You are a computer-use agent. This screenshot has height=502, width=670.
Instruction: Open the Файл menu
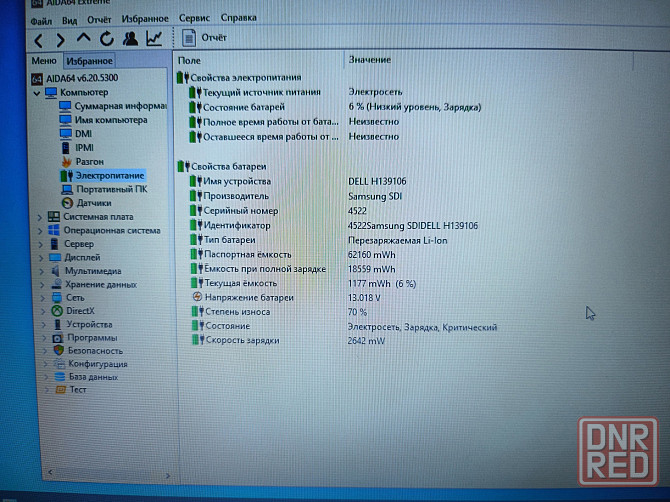(x=41, y=21)
